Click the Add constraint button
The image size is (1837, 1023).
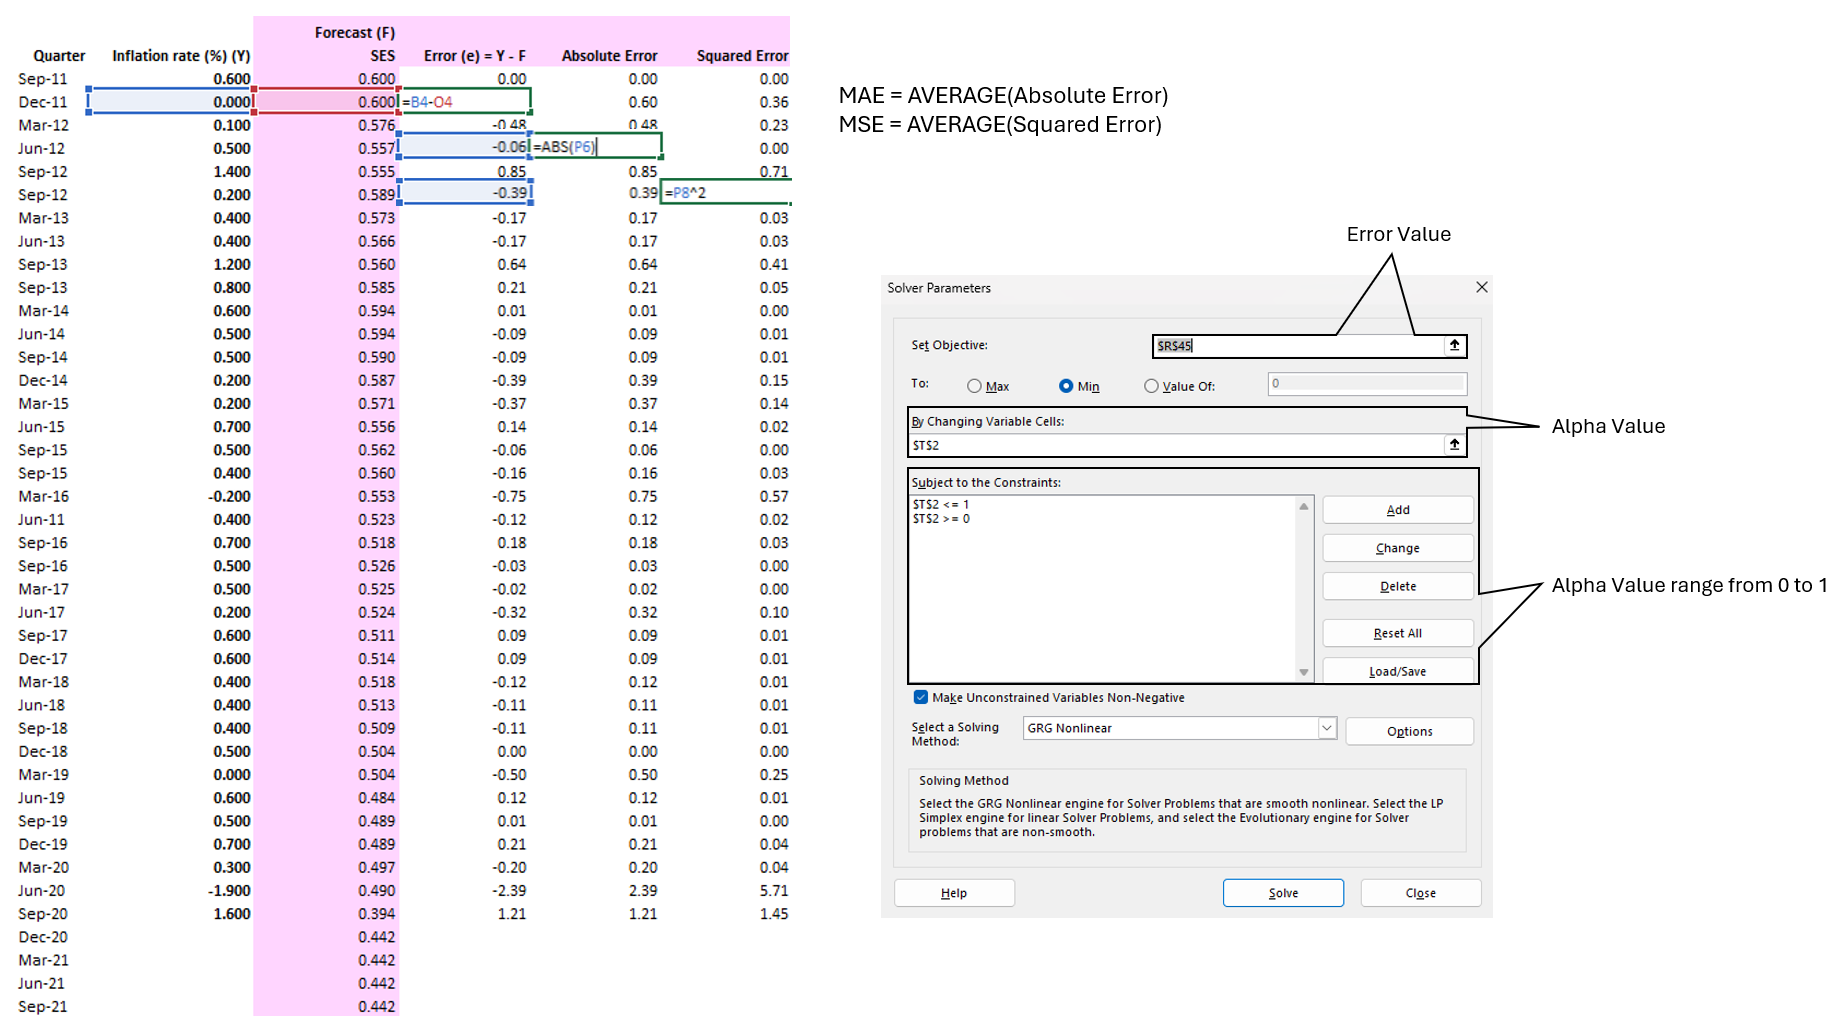[1398, 510]
